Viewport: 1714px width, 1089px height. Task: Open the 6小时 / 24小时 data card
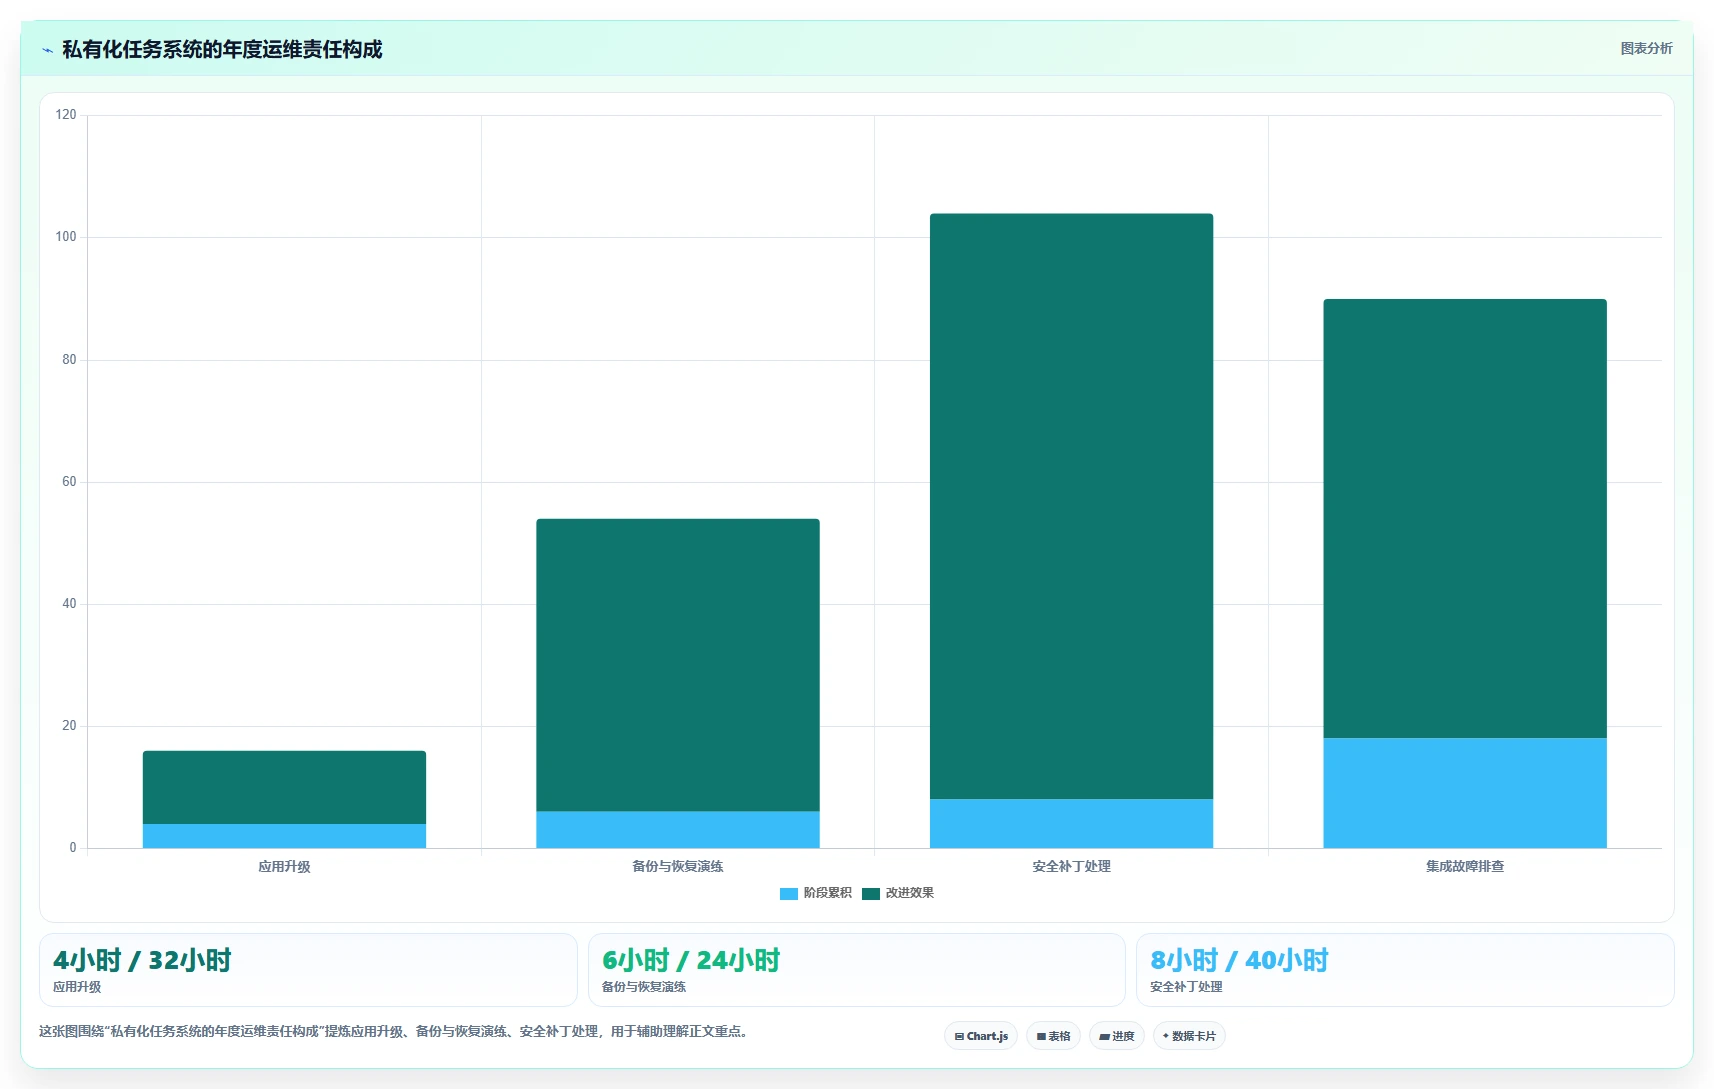[x=857, y=970]
